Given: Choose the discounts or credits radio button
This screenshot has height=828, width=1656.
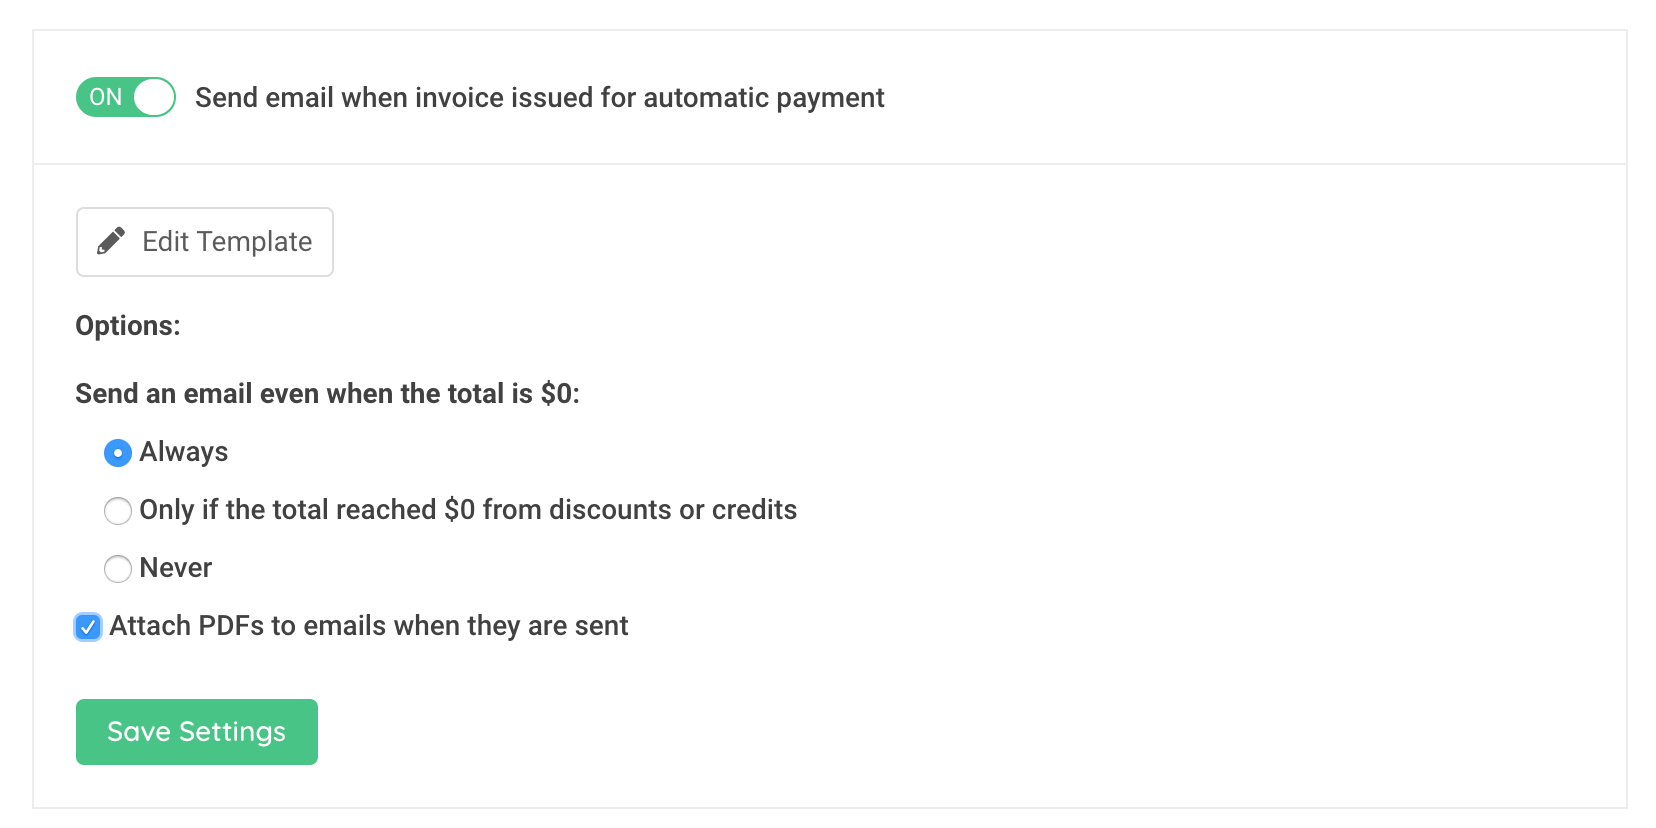Looking at the screenshot, I should coord(118,511).
